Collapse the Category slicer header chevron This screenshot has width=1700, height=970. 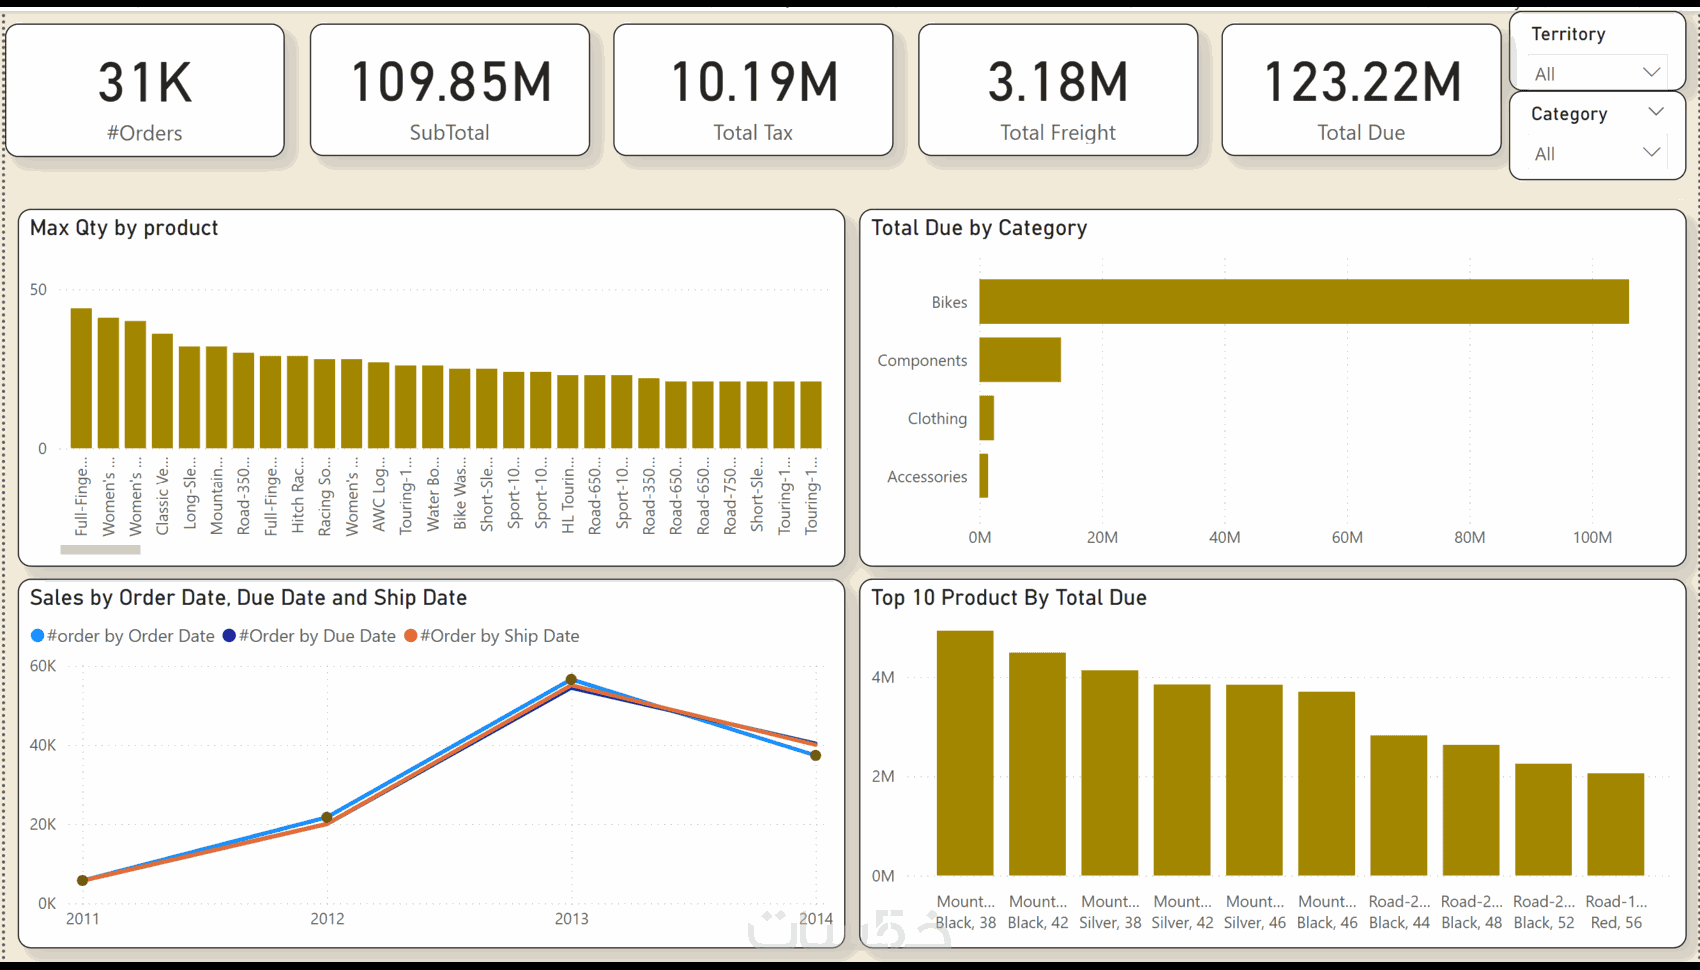[x=1656, y=111]
